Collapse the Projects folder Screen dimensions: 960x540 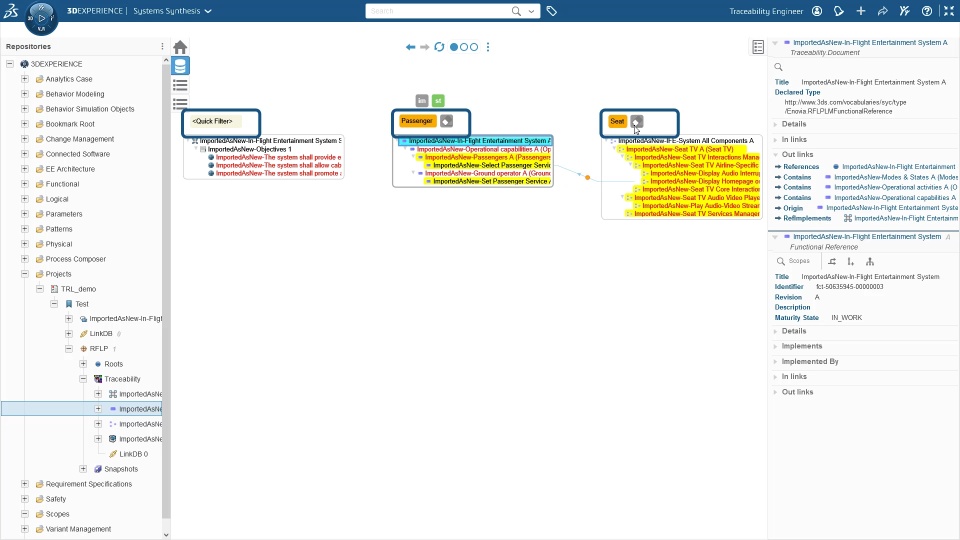coord(24,274)
